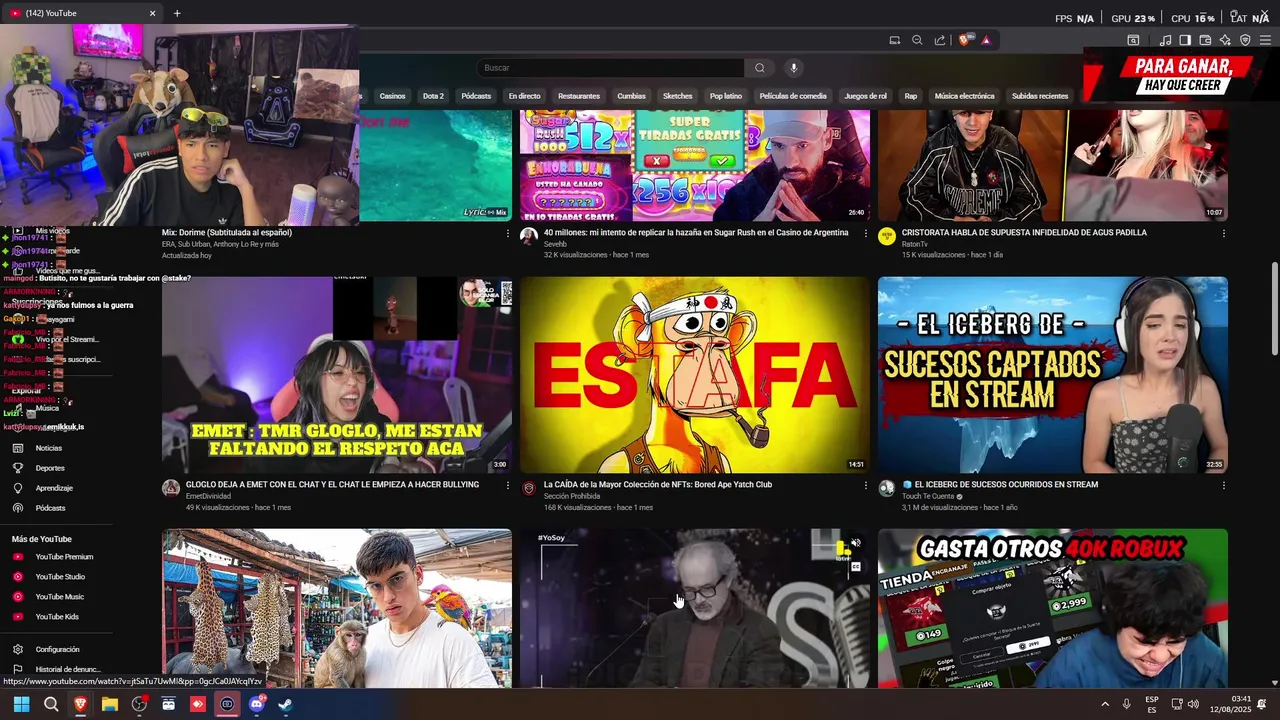
Task: Select the Rap filter chip
Action: [x=911, y=96]
